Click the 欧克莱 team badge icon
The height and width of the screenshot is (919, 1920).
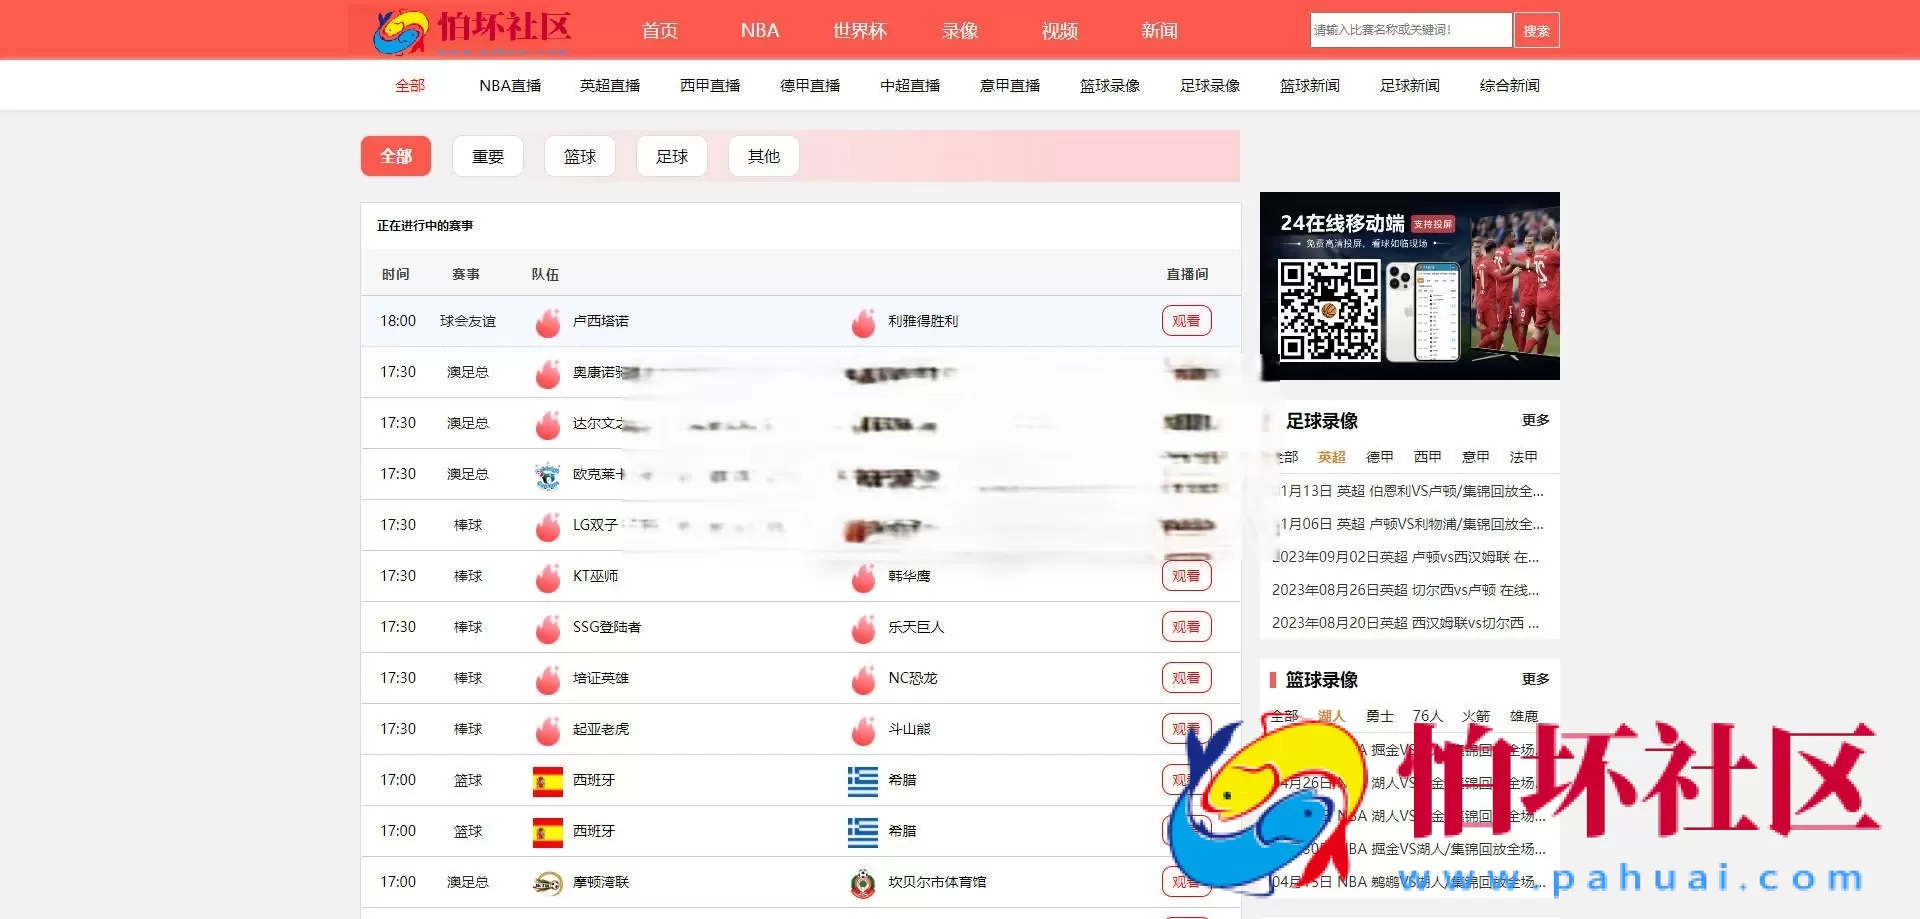pyautogui.click(x=547, y=474)
